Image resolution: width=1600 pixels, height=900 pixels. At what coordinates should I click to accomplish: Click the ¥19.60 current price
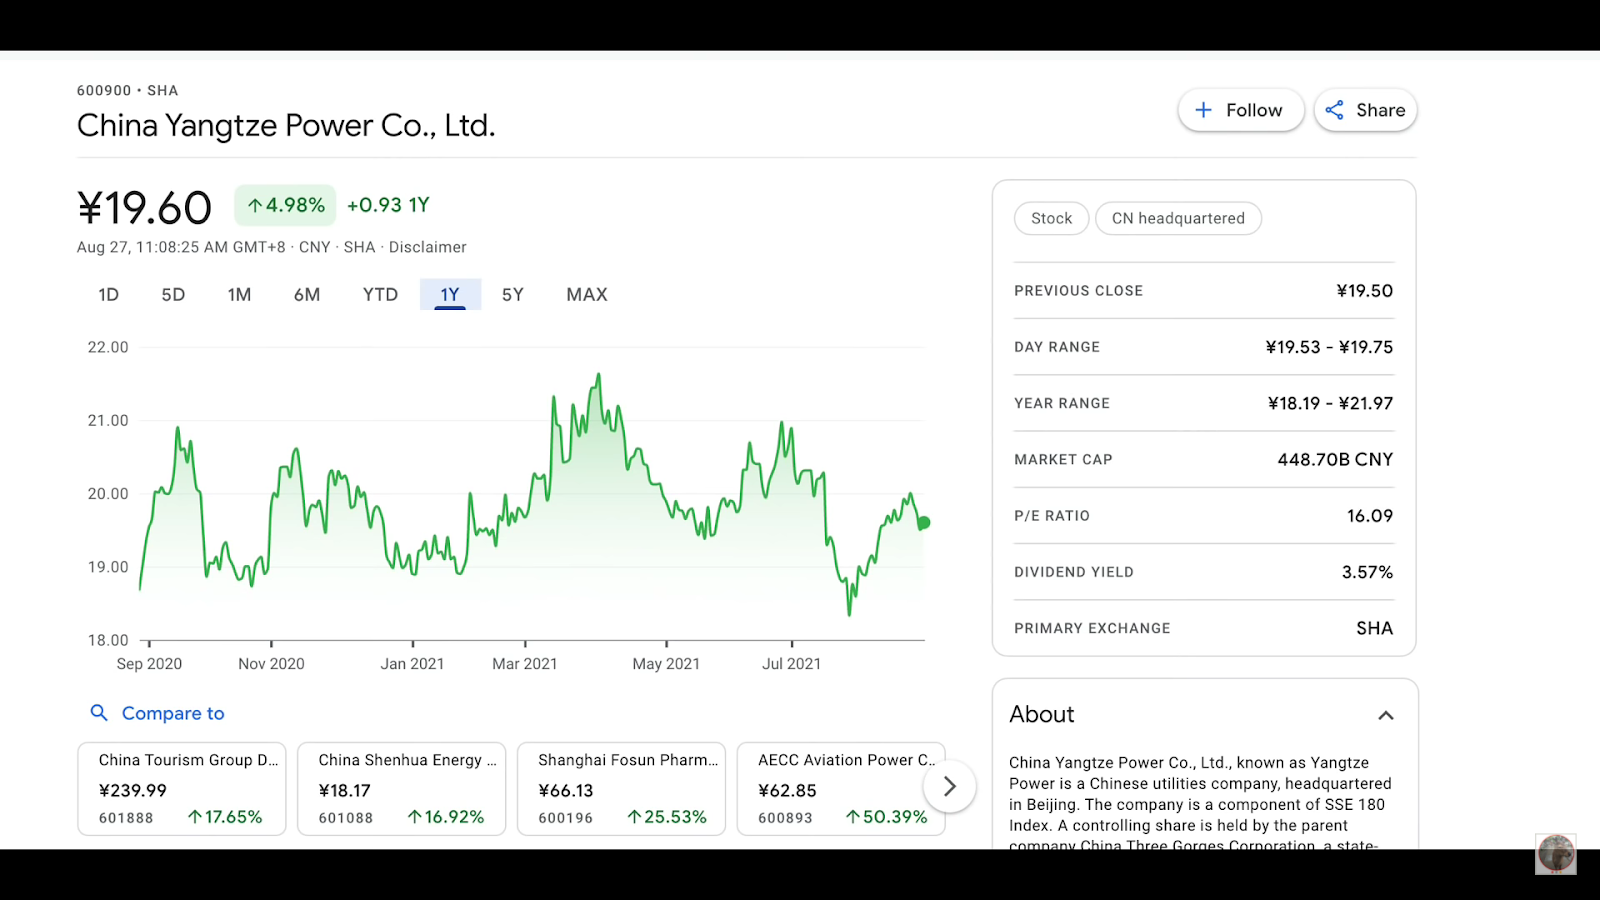coord(144,208)
